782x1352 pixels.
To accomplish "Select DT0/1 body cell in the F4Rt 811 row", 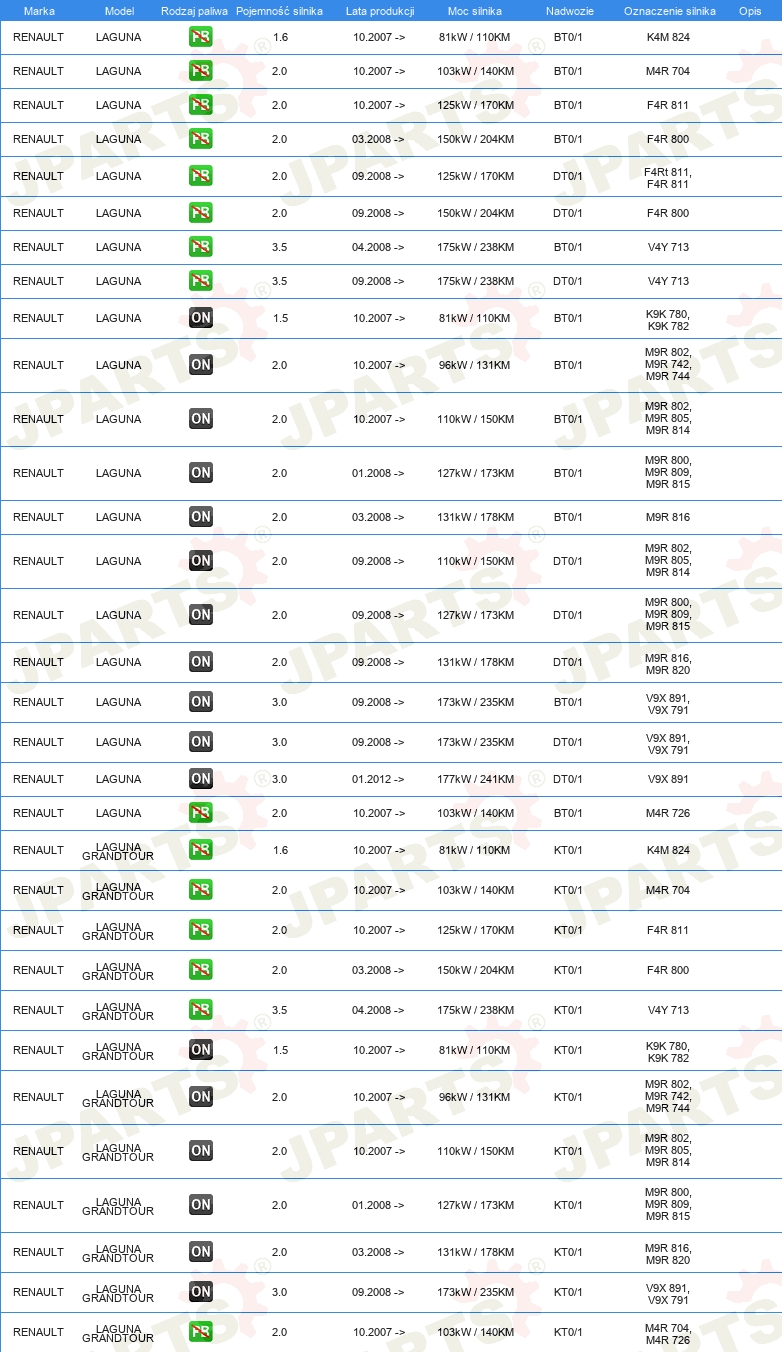I will (568, 176).
